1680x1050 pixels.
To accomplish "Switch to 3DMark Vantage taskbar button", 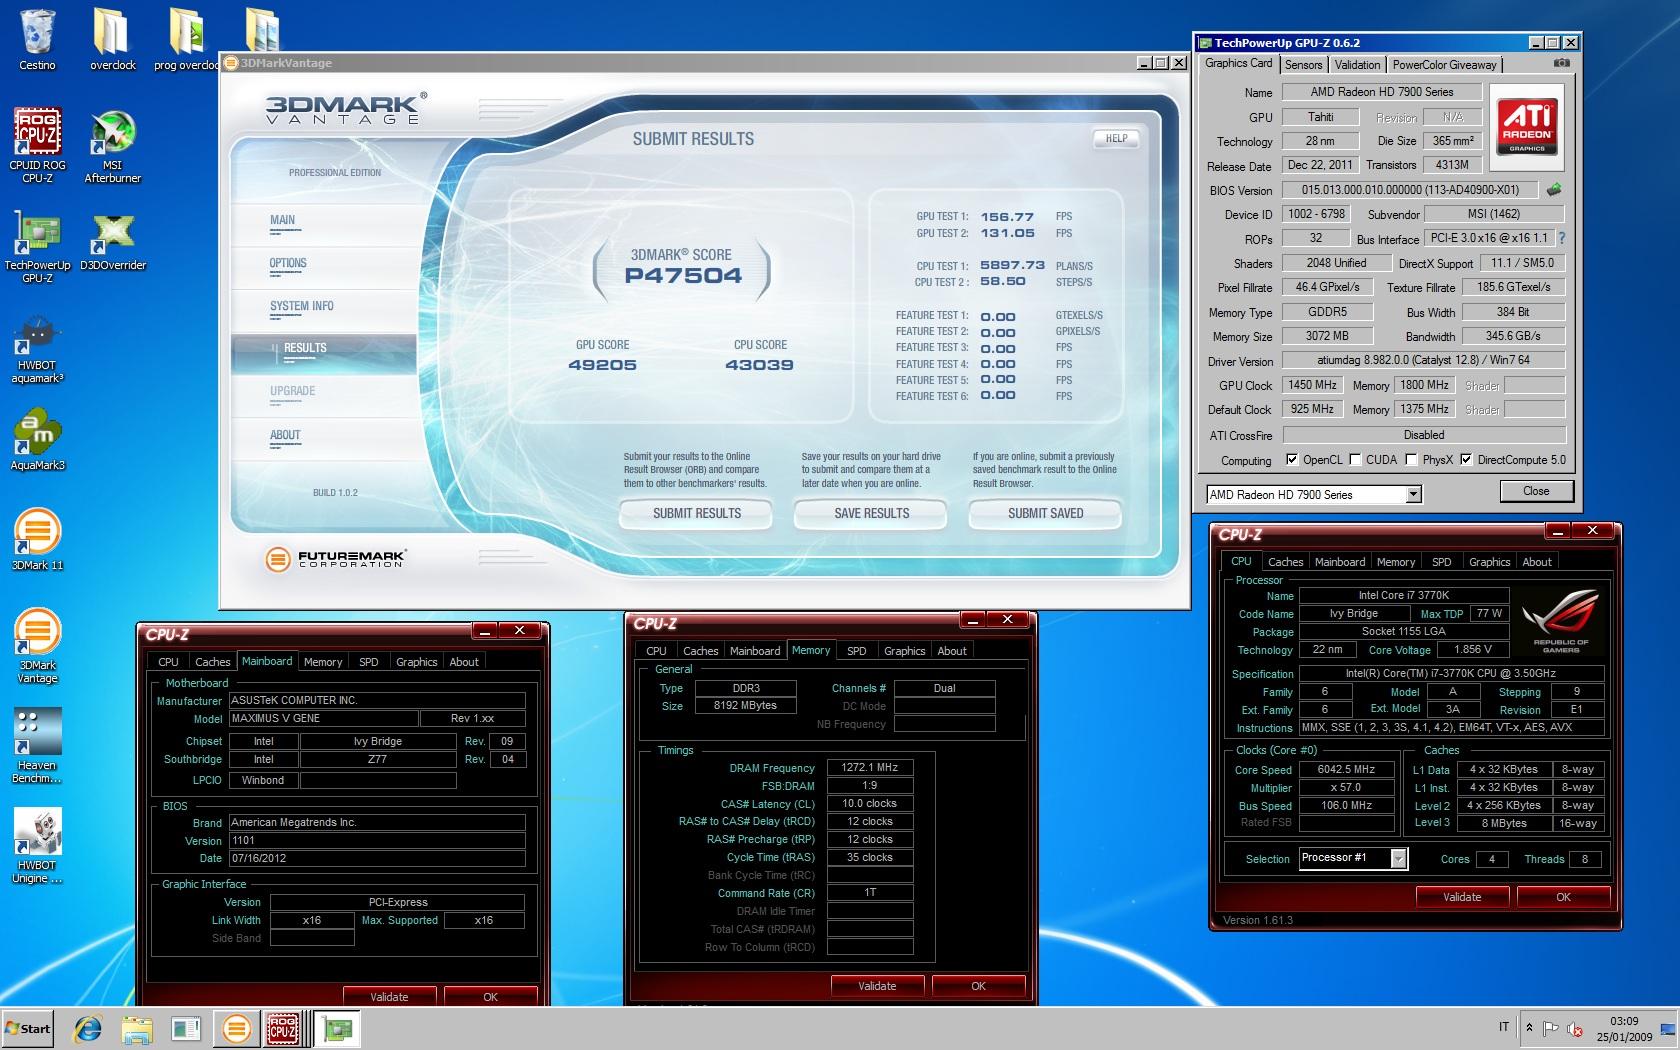I will pyautogui.click(x=237, y=1028).
